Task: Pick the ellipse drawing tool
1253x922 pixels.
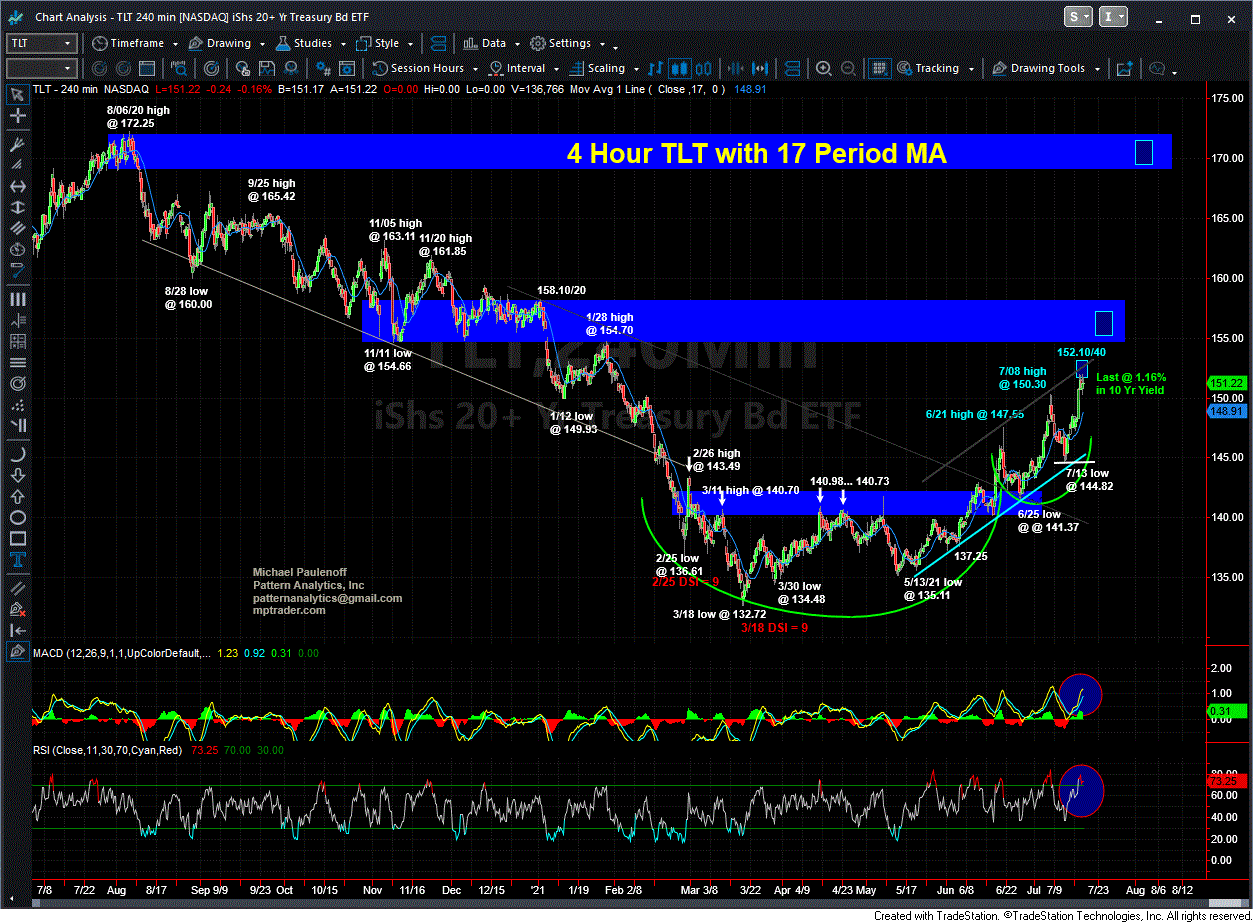Action: pos(17,518)
